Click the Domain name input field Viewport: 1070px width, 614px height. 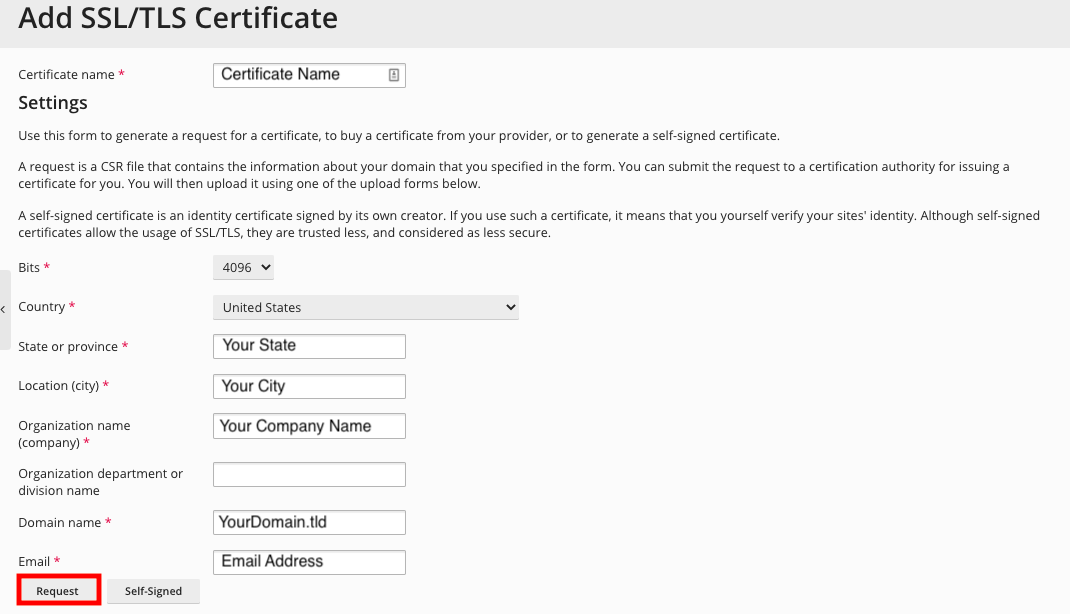(x=309, y=522)
